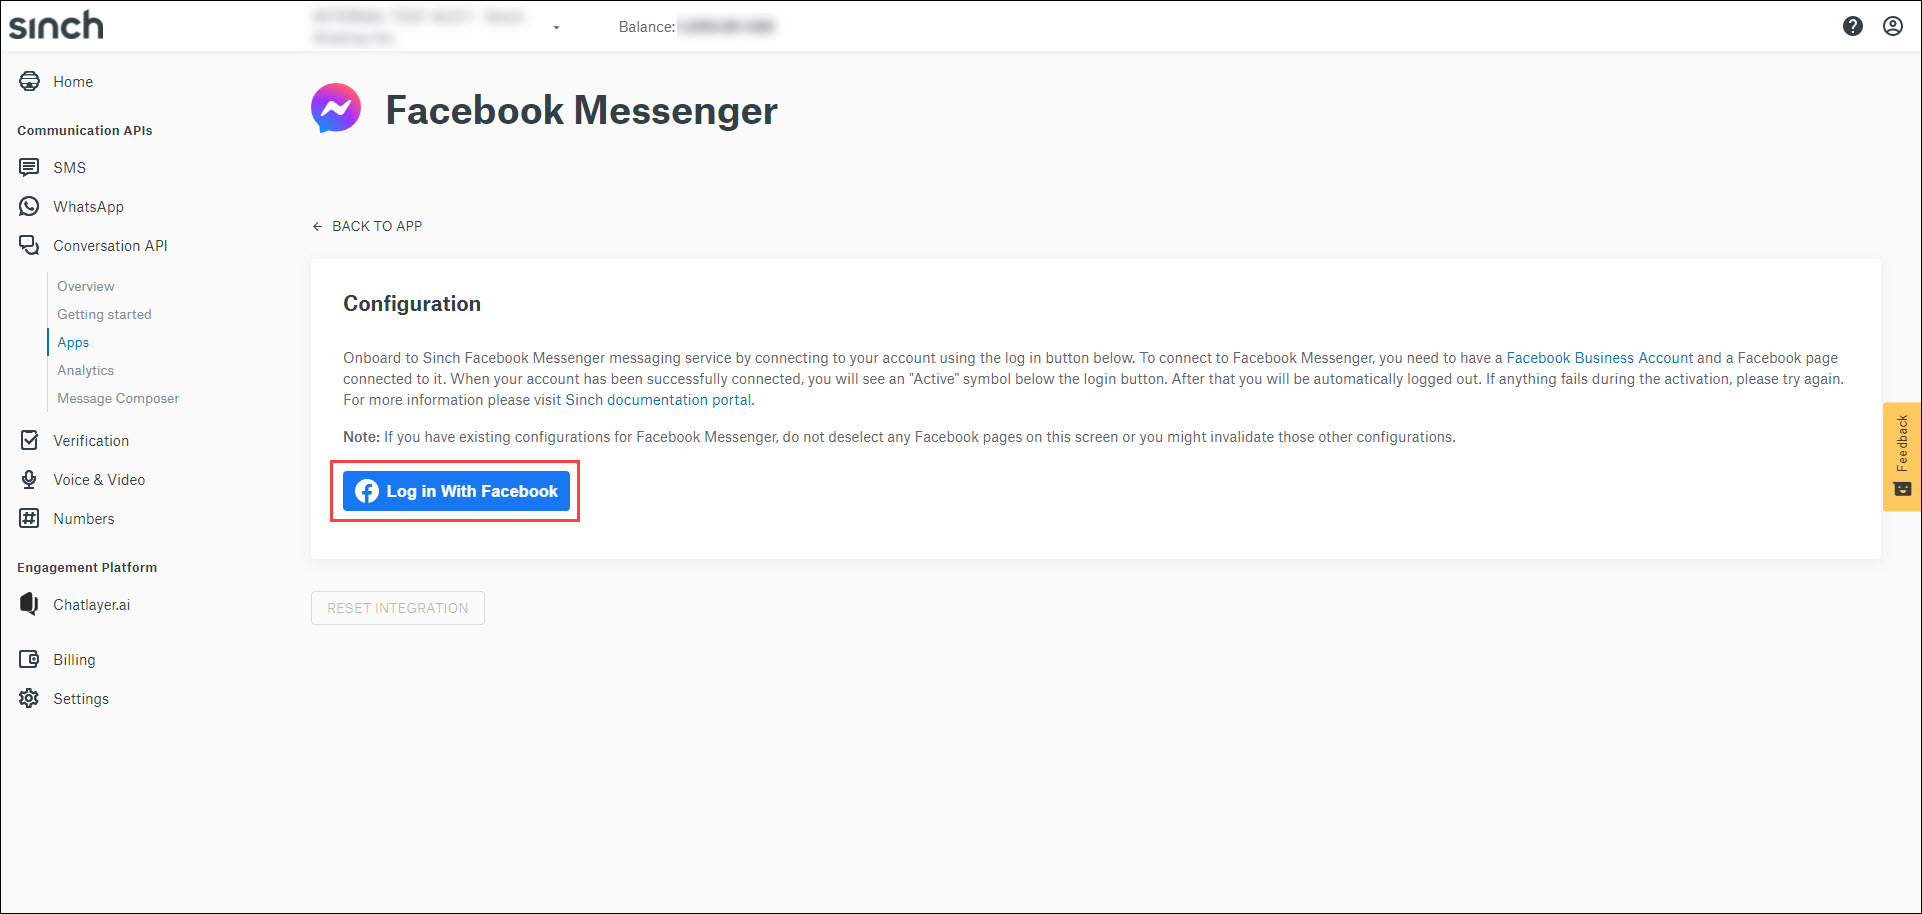Open the Verification menu item
This screenshot has width=1922, height=914.
click(91, 441)
